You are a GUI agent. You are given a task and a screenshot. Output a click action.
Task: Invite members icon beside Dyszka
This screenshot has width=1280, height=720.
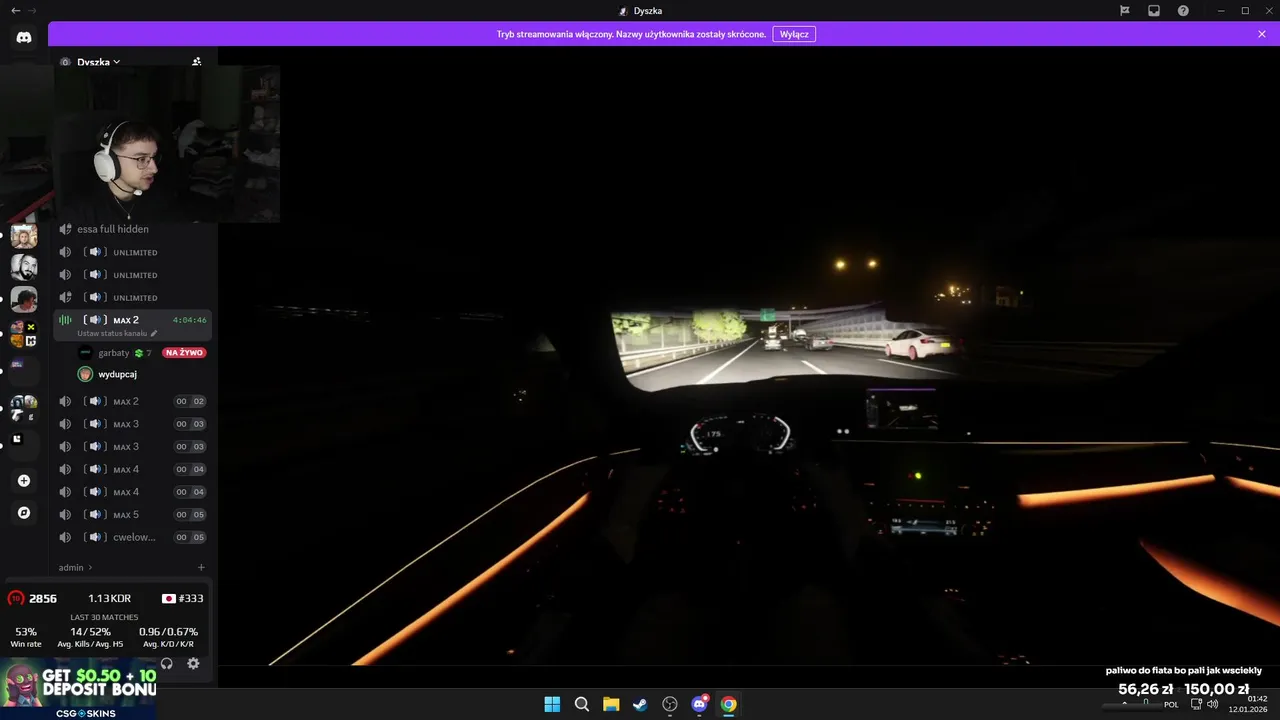197,61
